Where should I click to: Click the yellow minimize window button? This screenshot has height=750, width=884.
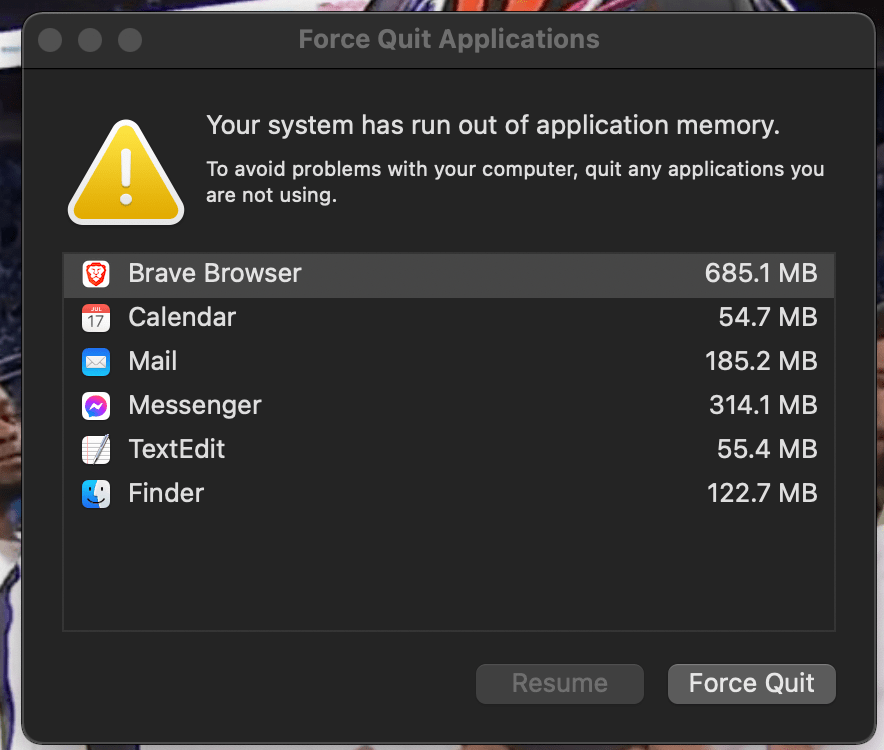tap(90, 39)
